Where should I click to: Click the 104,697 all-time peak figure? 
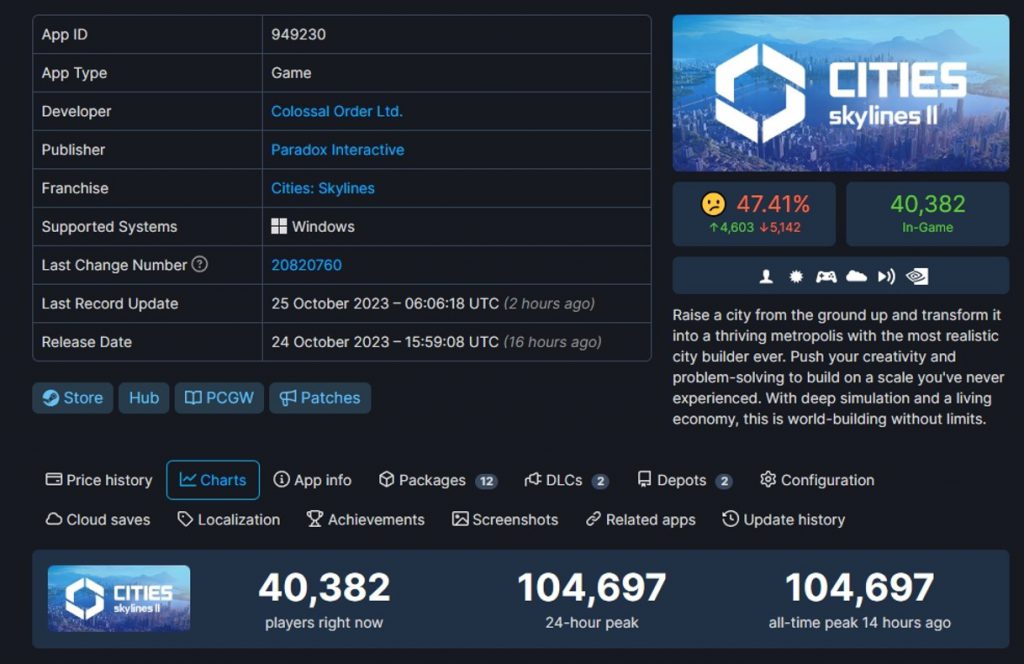coord(859,587)
